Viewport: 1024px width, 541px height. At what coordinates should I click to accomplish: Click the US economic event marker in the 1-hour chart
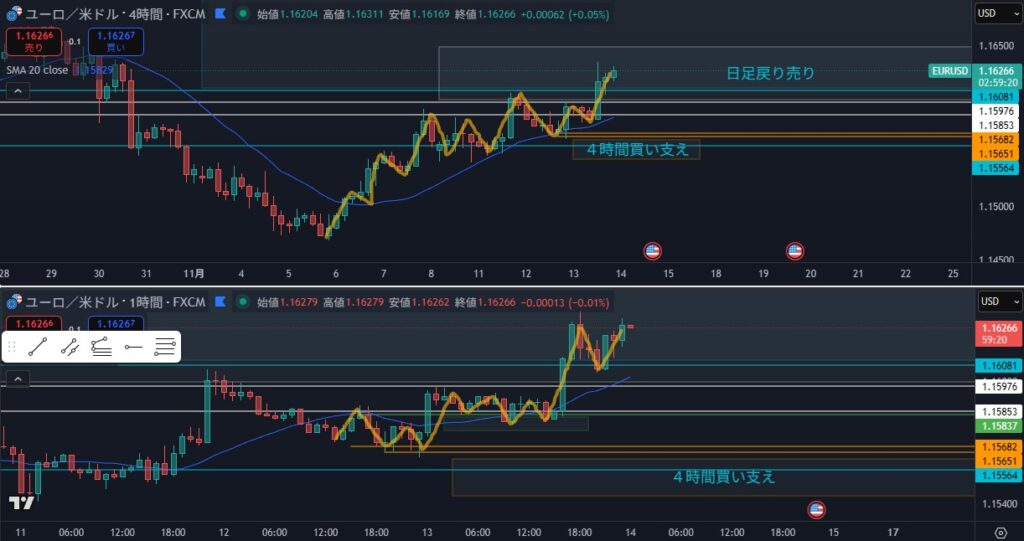pos(816,509)
